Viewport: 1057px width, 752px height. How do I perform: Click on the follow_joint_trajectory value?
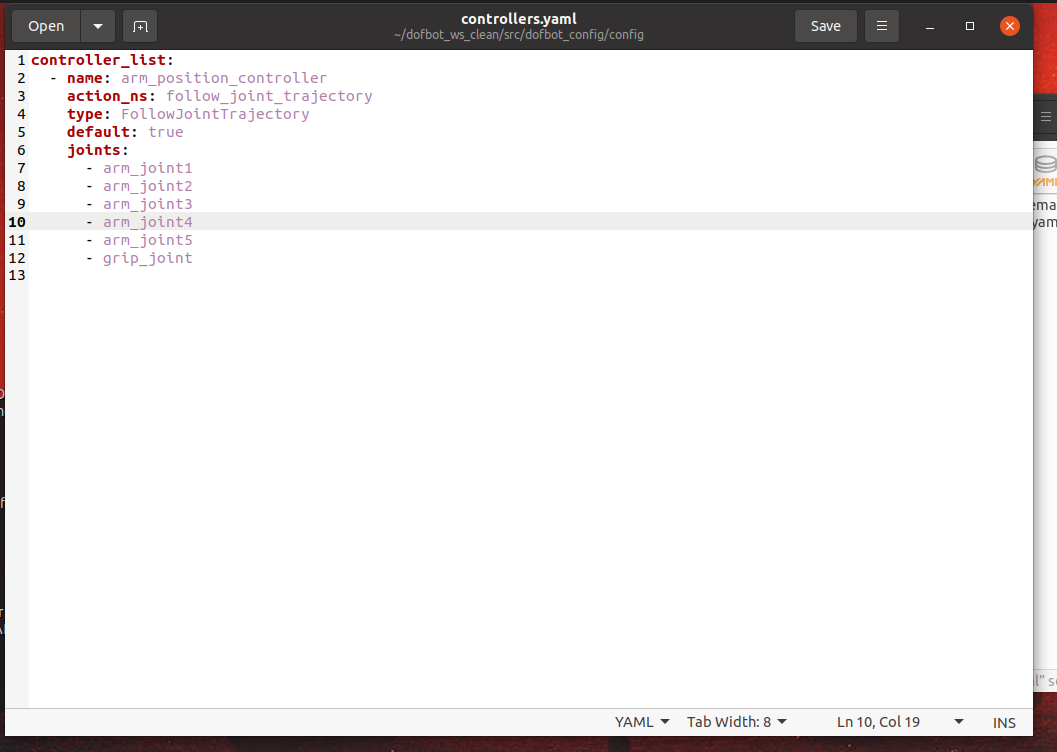pyautogui.click(x=269, y=96)
